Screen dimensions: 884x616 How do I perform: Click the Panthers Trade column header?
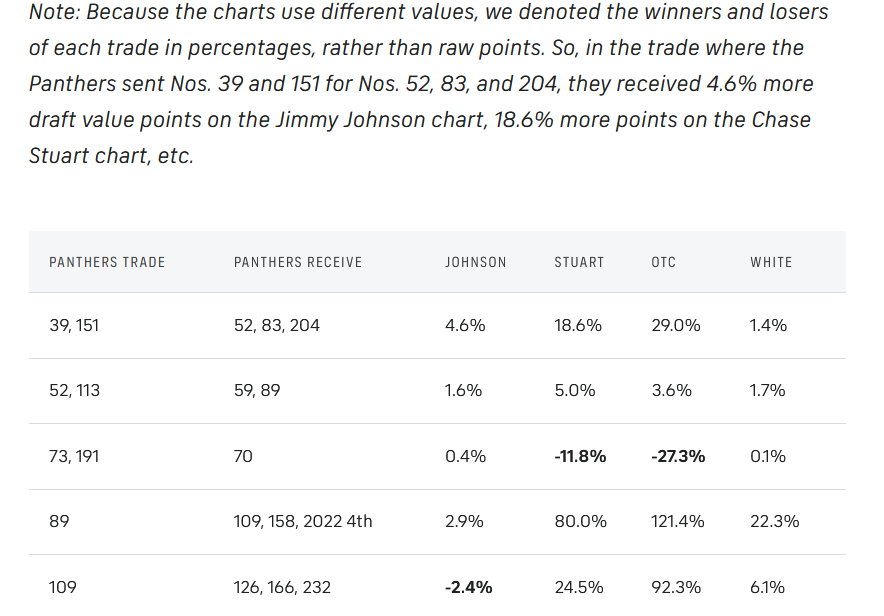pyautogui.click(x=107, y=262)
